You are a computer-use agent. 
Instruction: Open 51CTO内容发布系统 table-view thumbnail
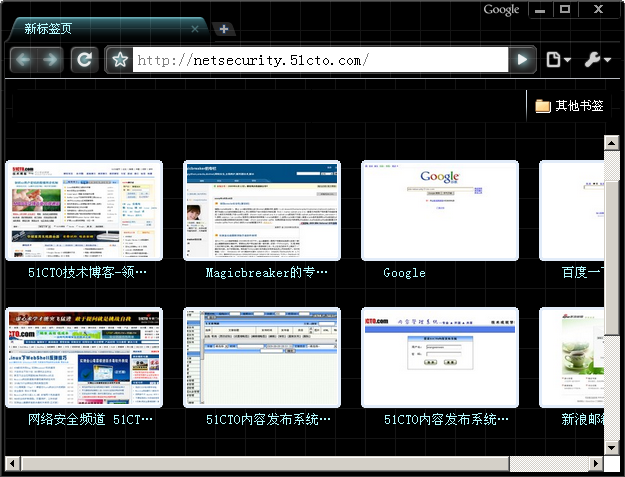pos(262,357)
